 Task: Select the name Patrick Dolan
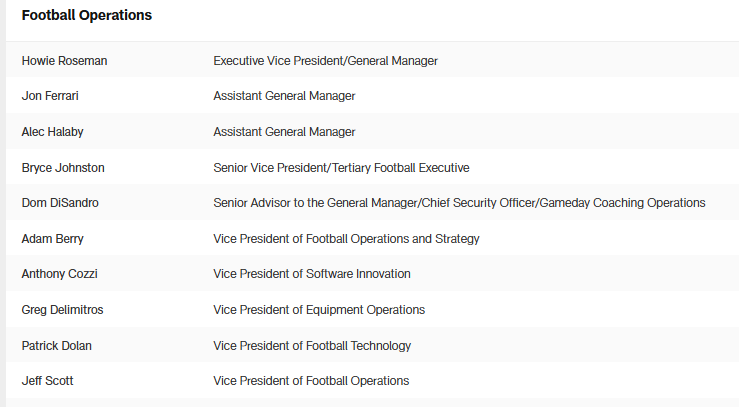56,346
